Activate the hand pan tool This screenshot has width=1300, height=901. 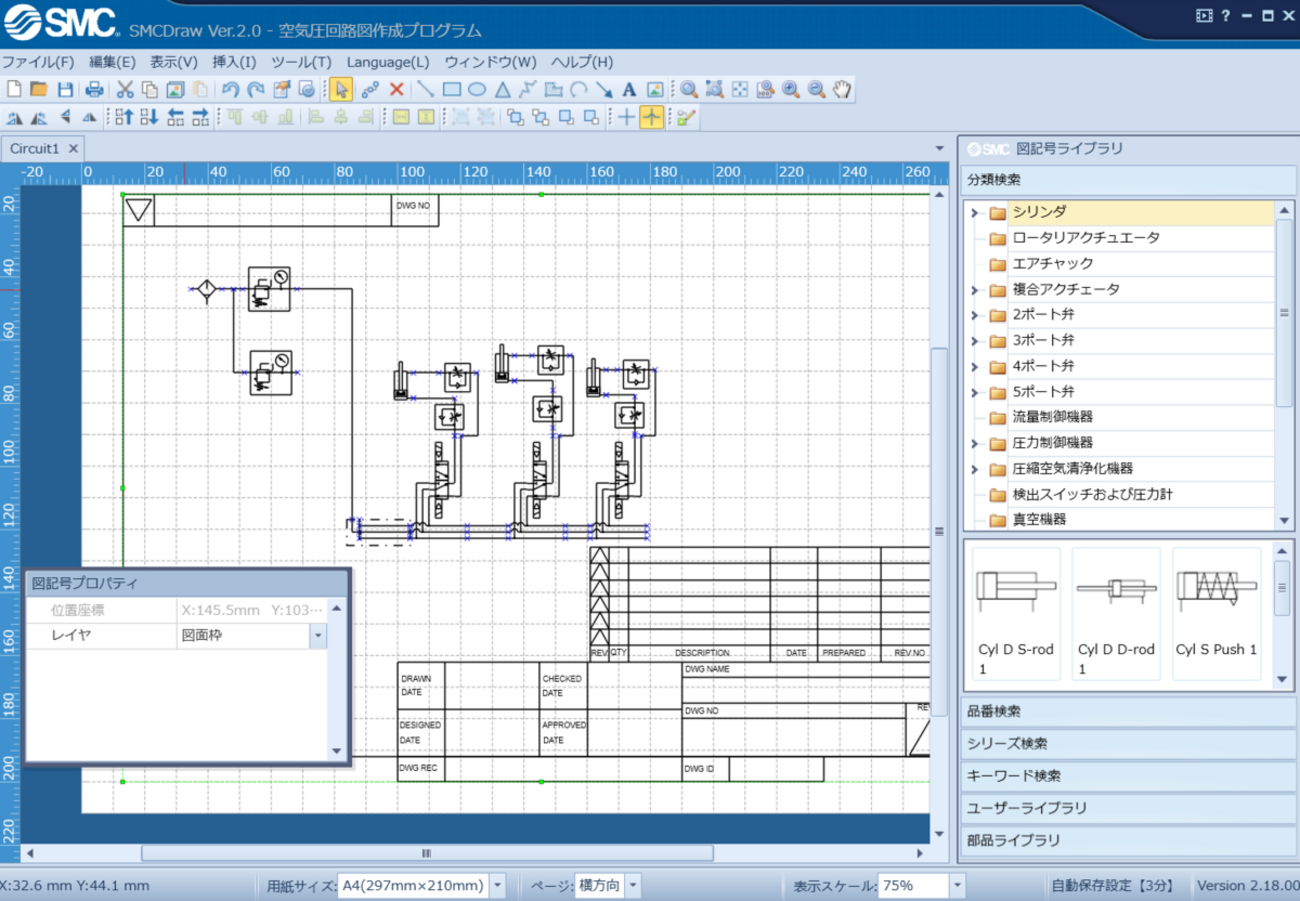842,90
